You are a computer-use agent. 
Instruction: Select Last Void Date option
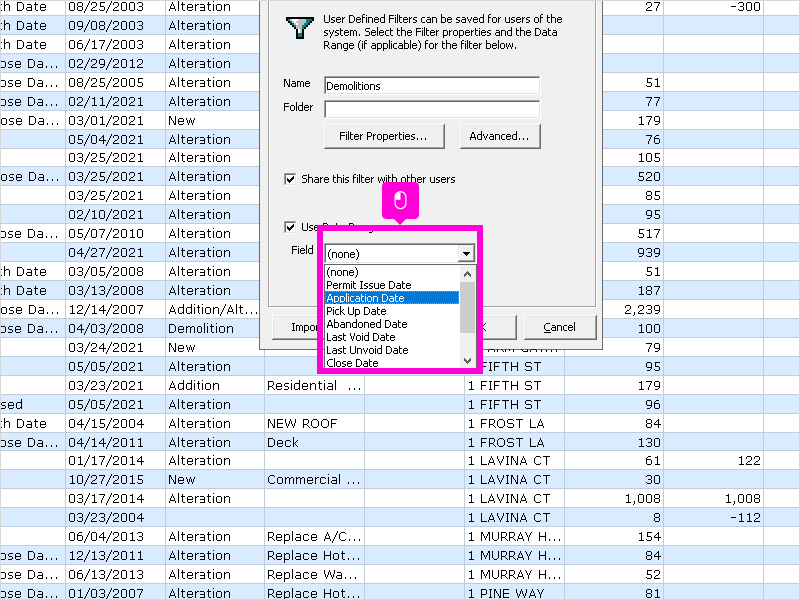[x=392, y=337]
